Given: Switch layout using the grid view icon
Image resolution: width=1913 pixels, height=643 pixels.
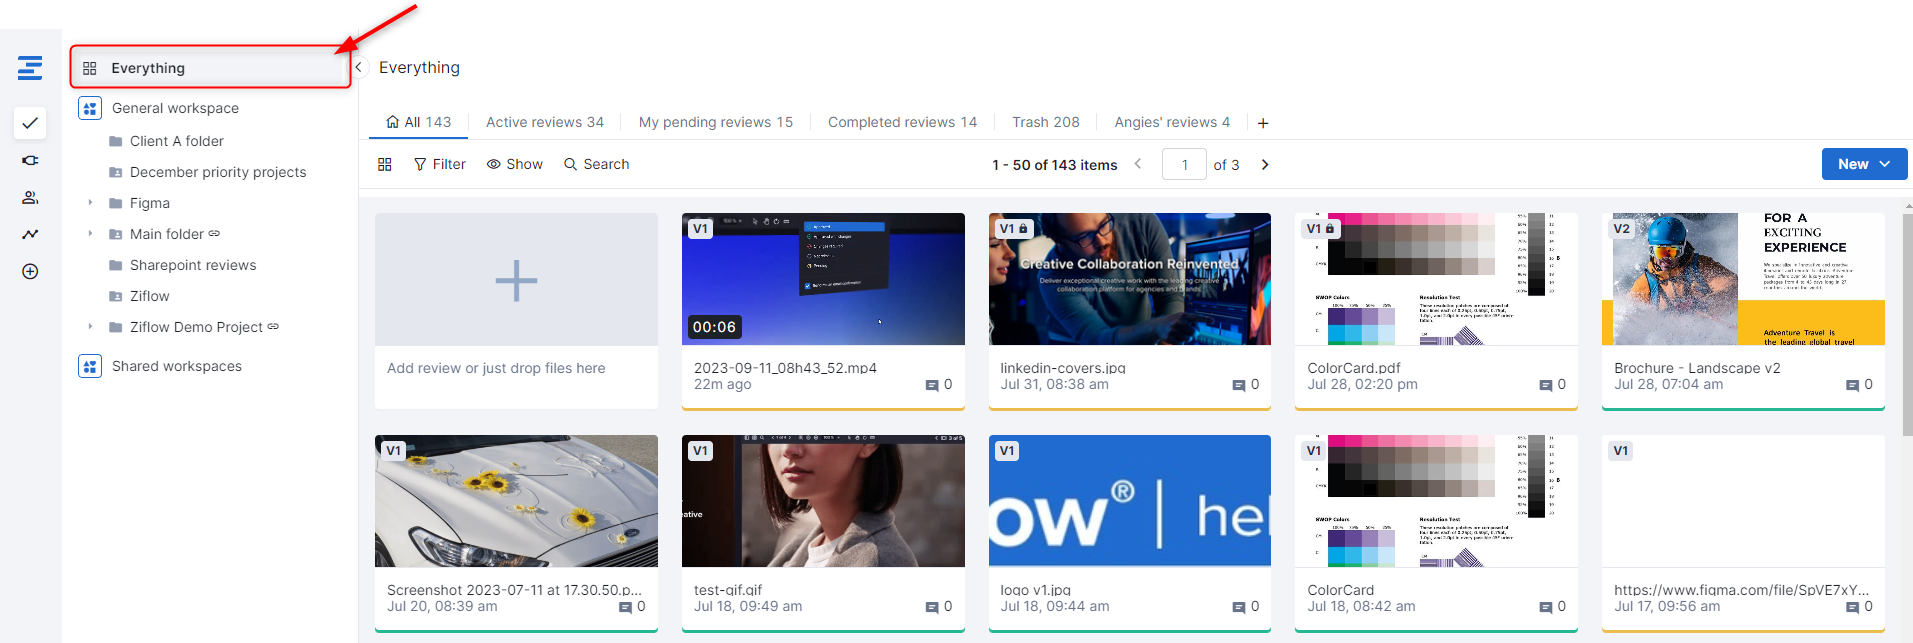Looking at the screenshot, I should pyautogui.click(x=384, y=164).
